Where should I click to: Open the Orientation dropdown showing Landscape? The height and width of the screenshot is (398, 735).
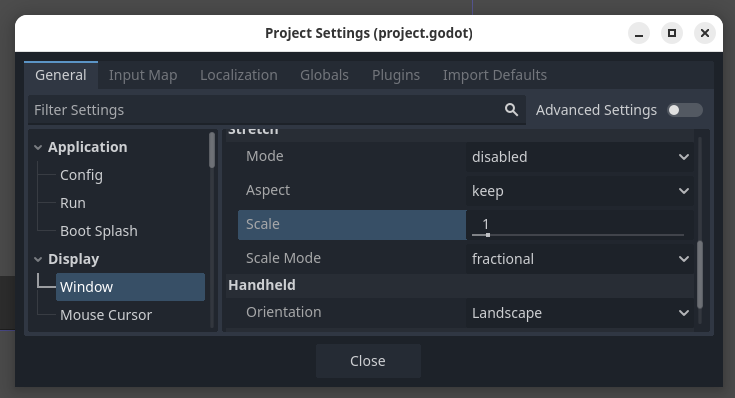[x=580, y=313]
